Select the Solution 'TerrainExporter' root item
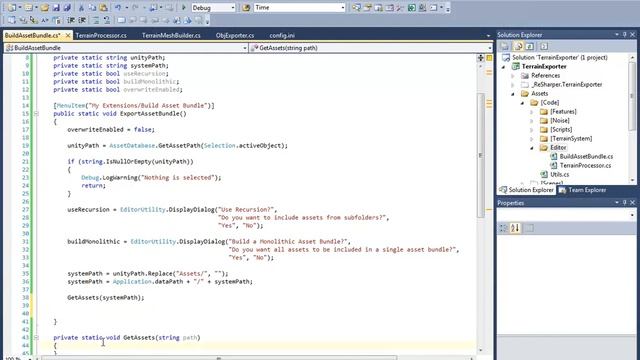640x360 pixels. coord(560,58)
